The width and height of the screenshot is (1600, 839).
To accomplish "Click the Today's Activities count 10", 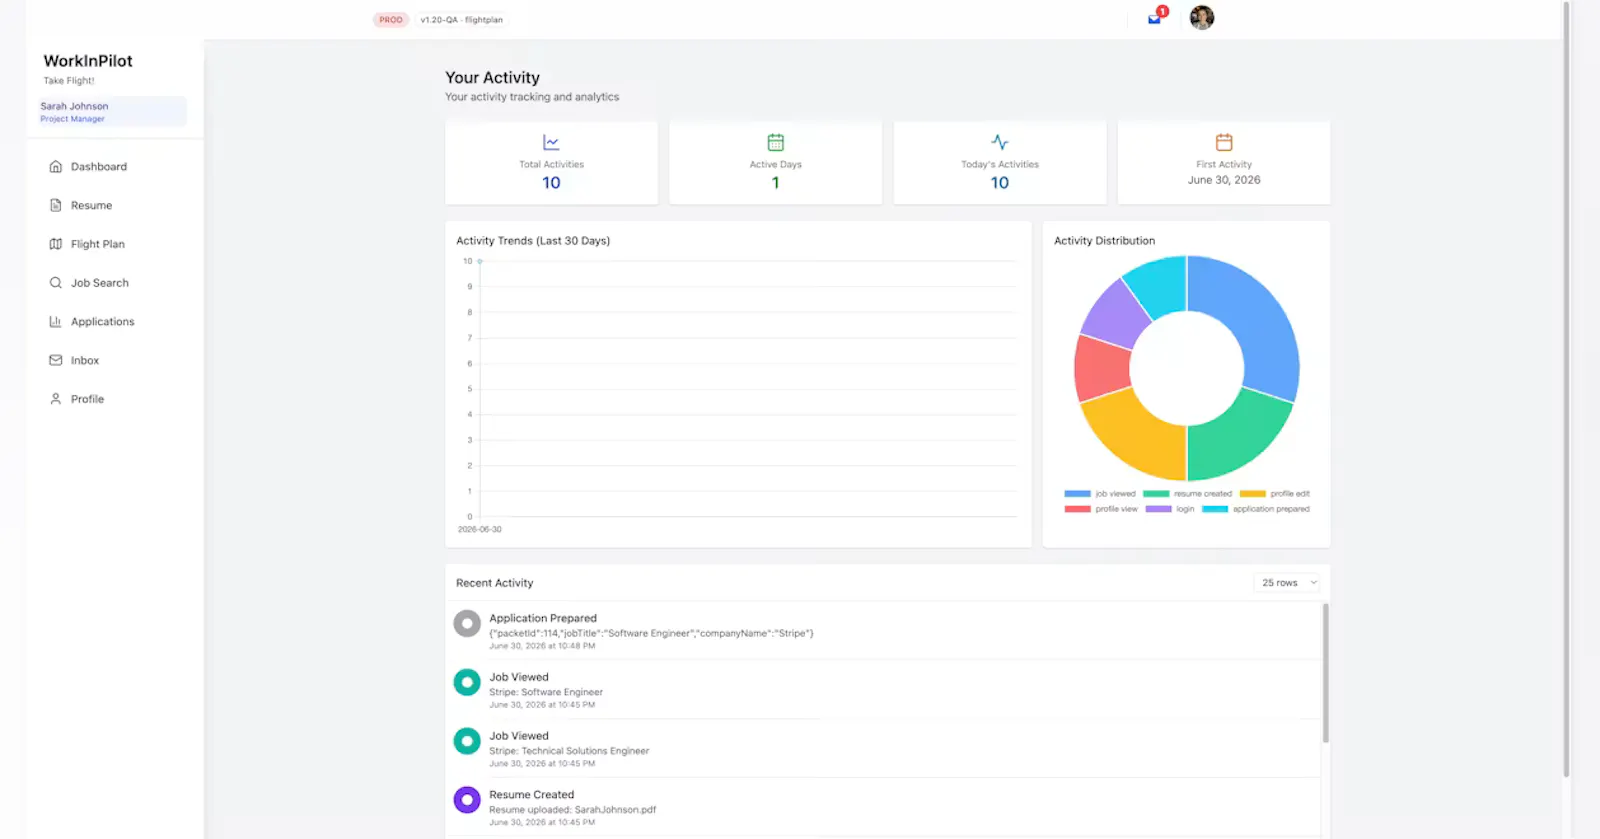I will coord(1000,183).
